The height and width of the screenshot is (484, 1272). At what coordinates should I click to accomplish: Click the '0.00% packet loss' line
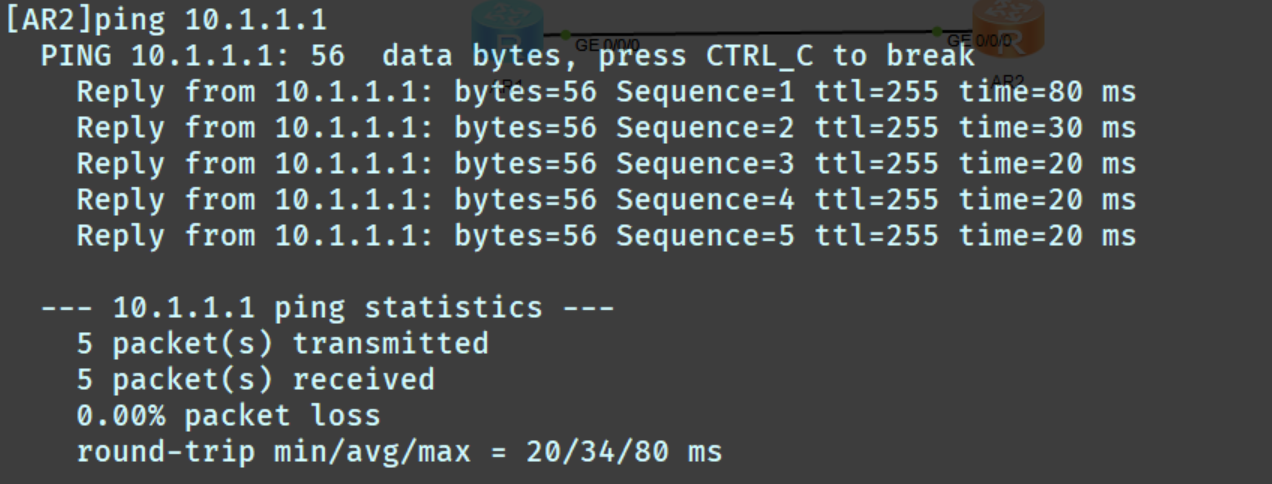coord(228,416)
